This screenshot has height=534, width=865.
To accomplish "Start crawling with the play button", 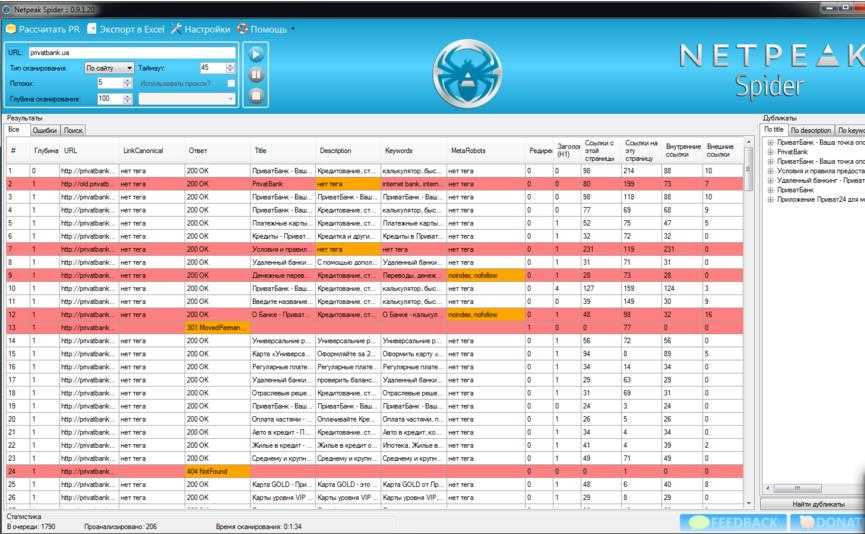I will [256, 54].
